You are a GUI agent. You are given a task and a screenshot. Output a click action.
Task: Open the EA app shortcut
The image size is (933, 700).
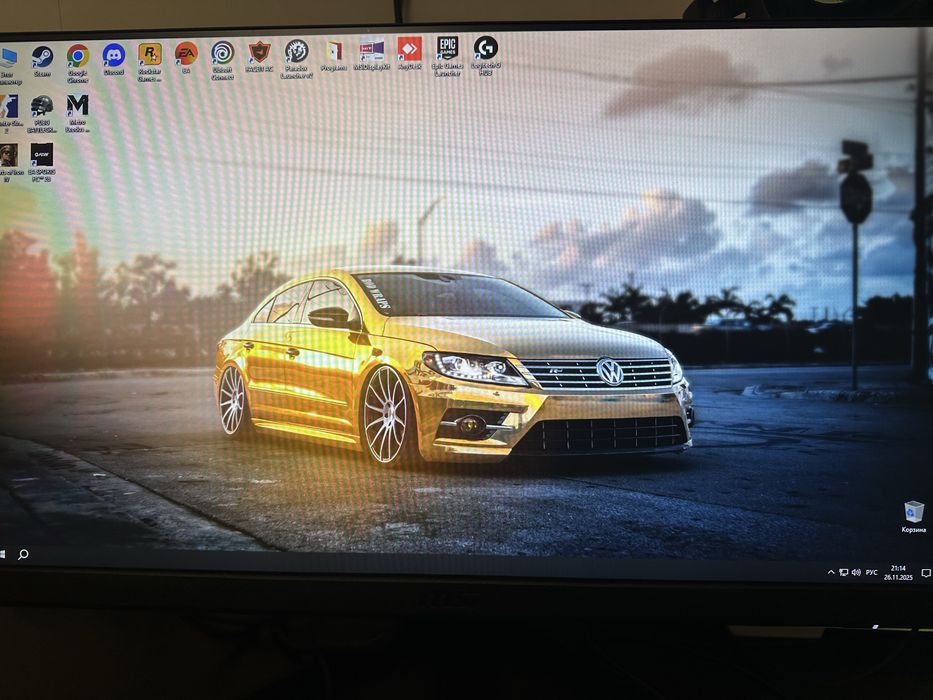tap(186, 57)
